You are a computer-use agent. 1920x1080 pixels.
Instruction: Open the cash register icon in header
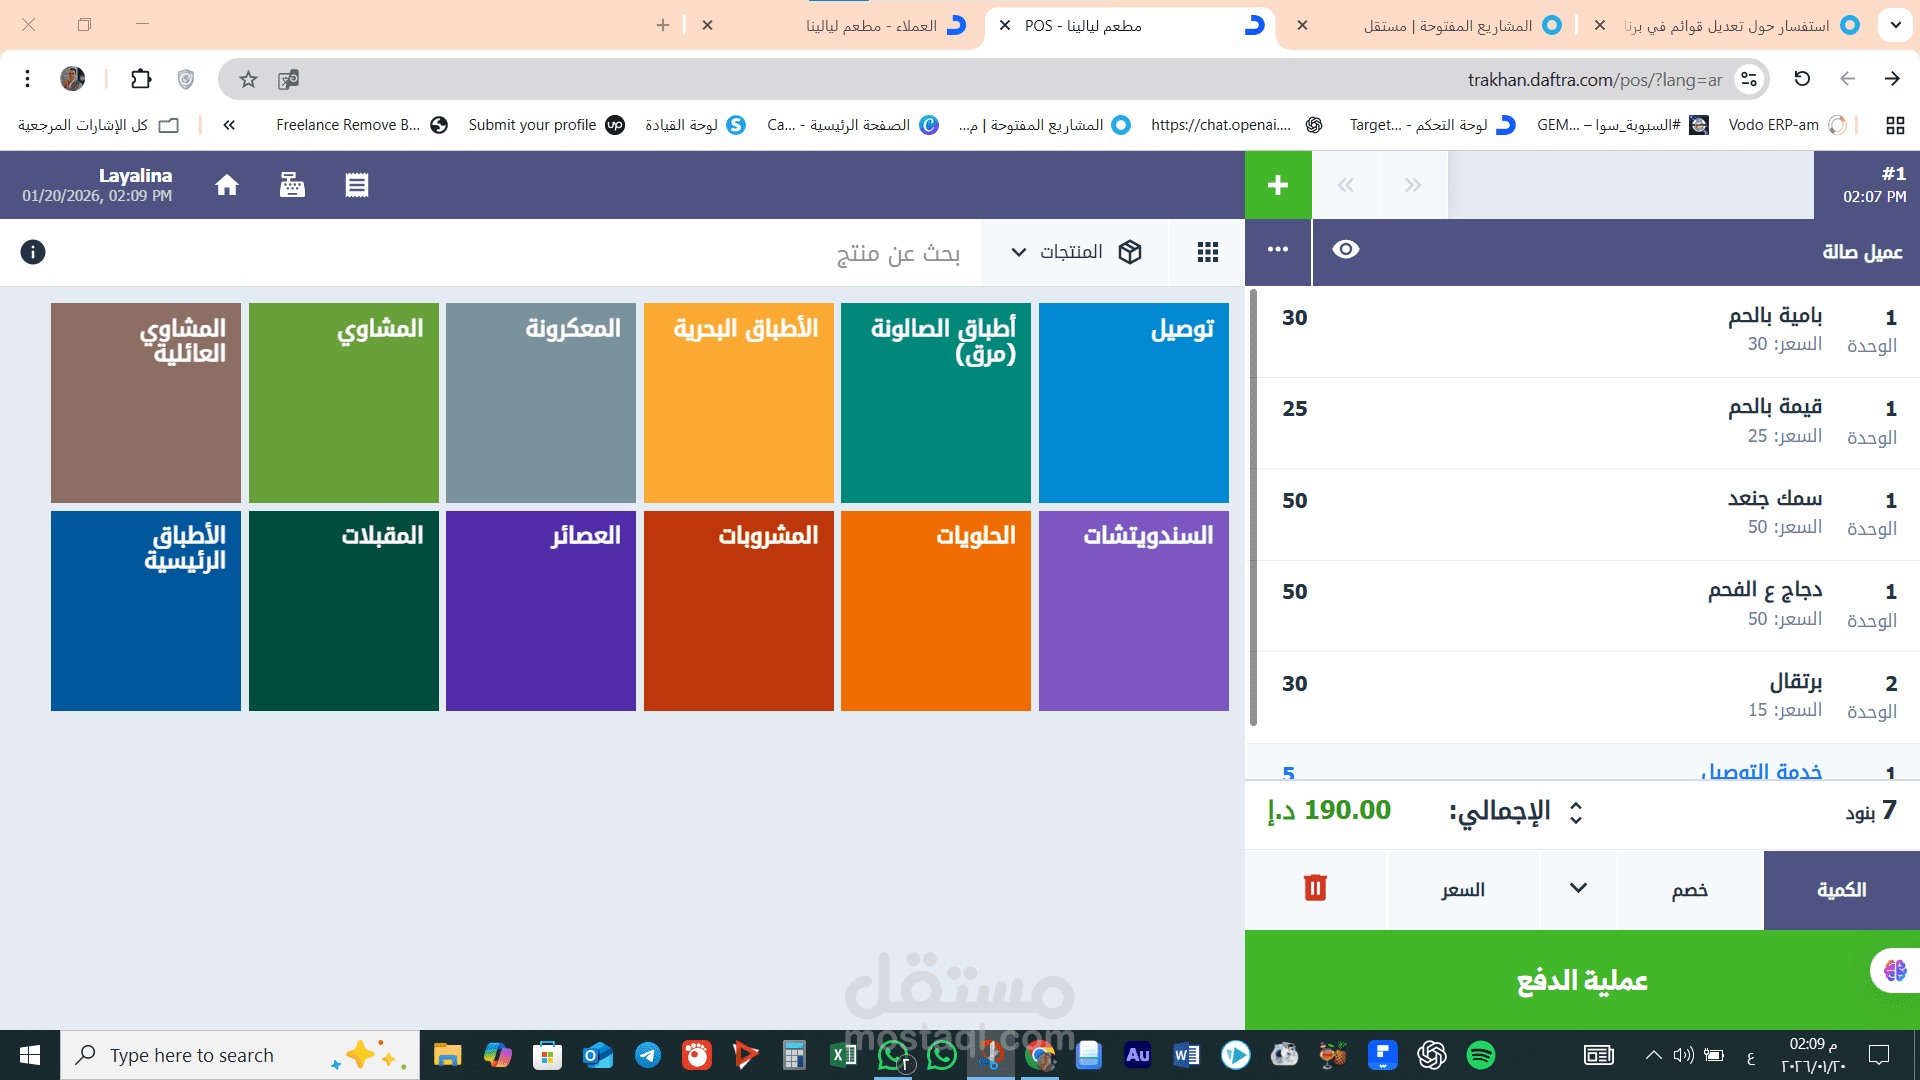[x=292, y=185]
